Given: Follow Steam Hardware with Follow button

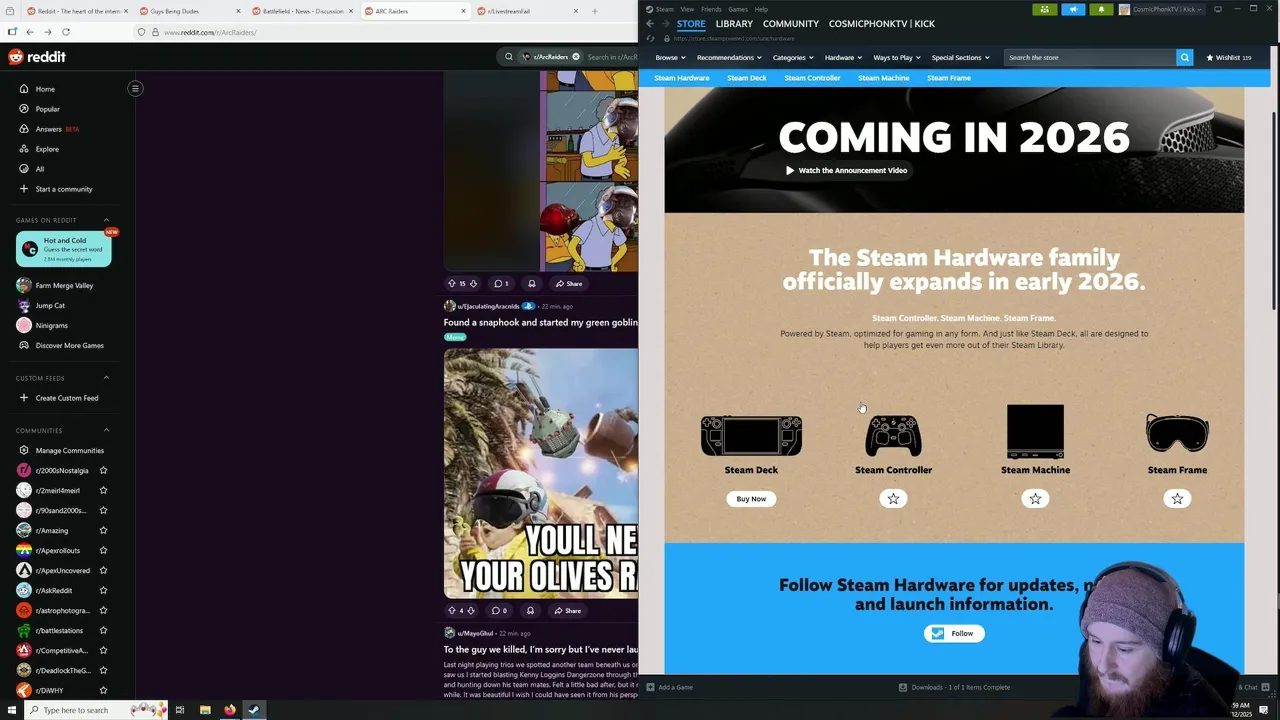Looking at the screenshot, I should 954,633.
